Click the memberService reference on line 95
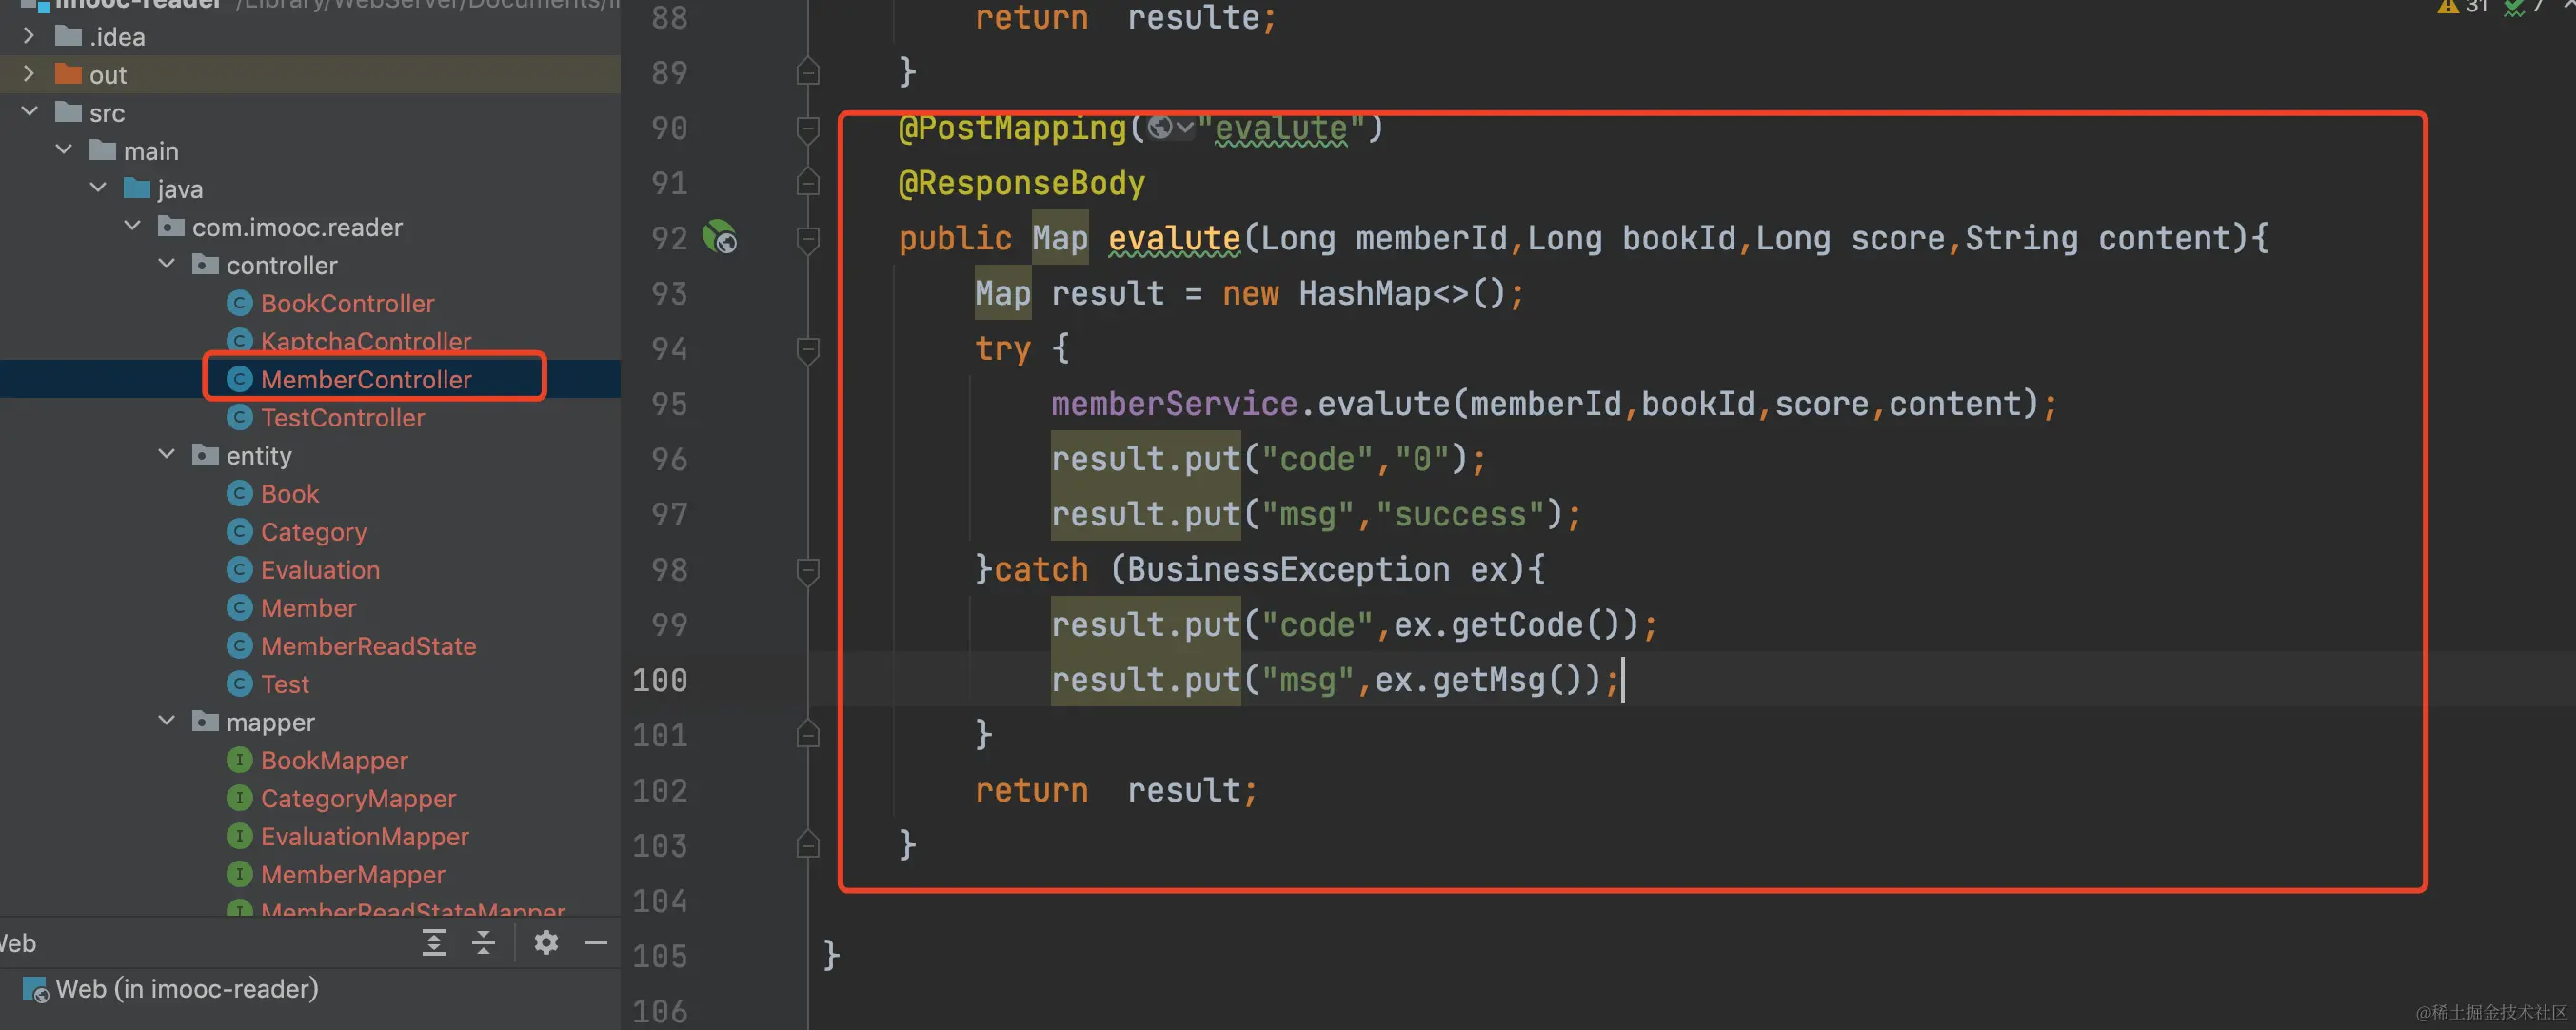This screenshot has height=1030, width=2576. [1173, 404]
